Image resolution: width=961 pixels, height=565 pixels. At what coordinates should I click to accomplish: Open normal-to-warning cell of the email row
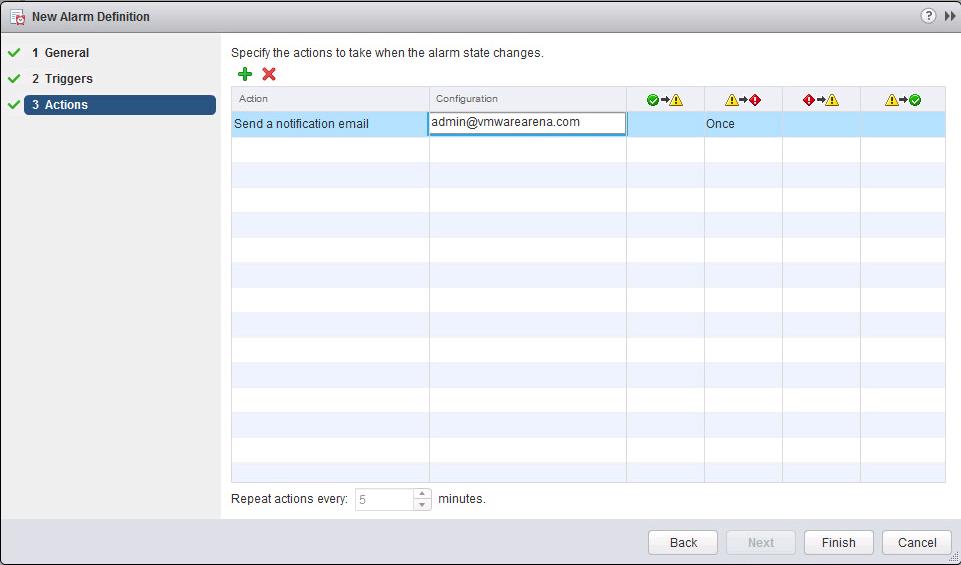coord(665,124)
